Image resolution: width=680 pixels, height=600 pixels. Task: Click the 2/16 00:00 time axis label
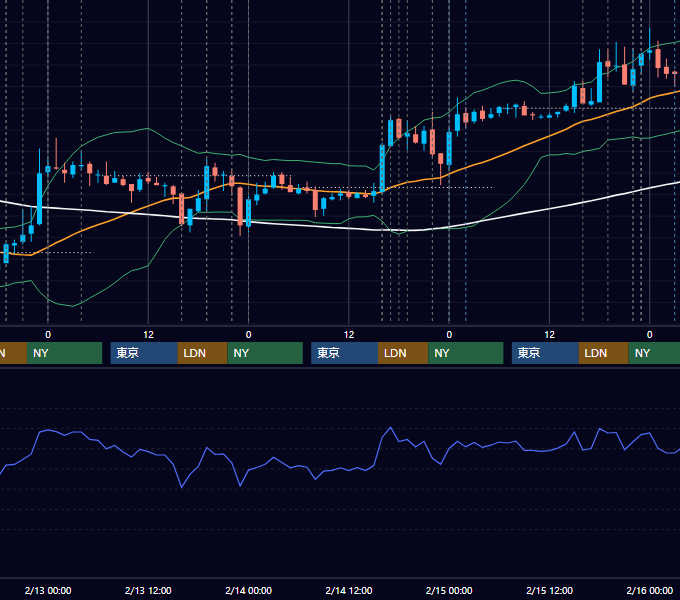tap(650, 590)
